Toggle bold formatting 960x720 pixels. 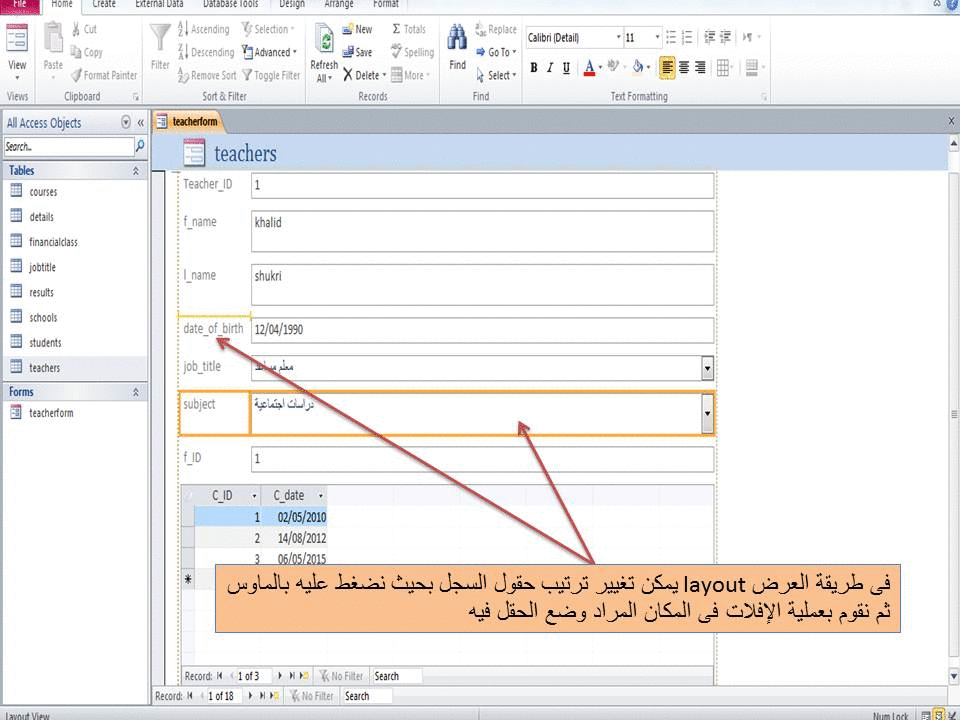tap(533, 68)
